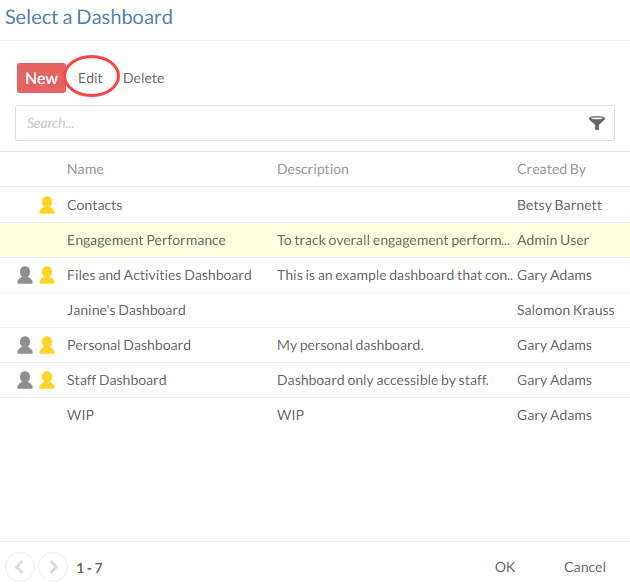This screenshot has width=630, height=585.
Task: Focus the Search input field
Action: pos(300,123)
